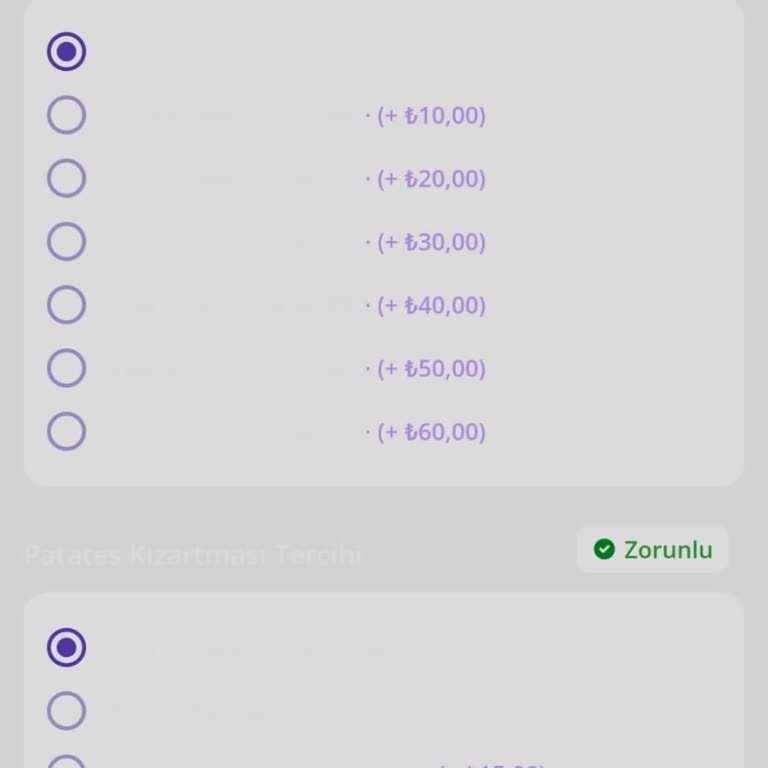Select the radio button for the +₺40,00 option
Viewport: 768px width, 768px height.
(x=66, y=305)
